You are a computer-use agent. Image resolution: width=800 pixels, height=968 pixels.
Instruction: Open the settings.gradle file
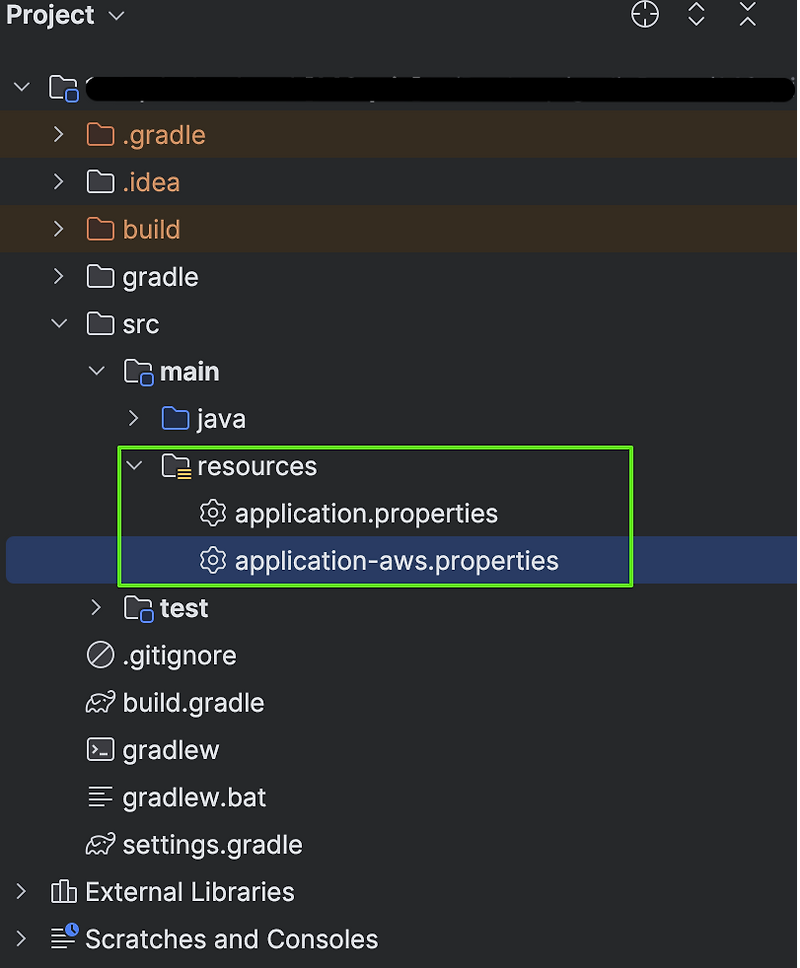212,844
